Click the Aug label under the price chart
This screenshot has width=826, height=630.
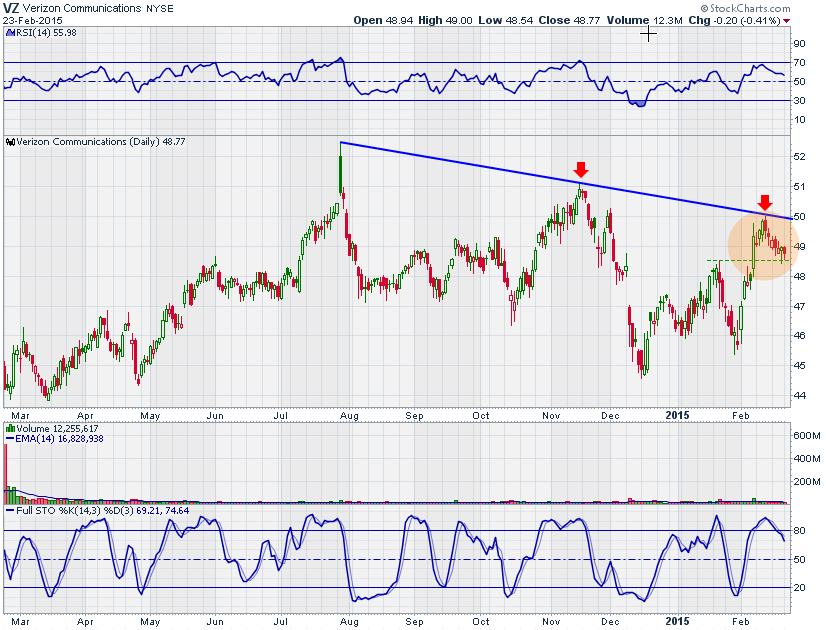click(x=349, y=416)
